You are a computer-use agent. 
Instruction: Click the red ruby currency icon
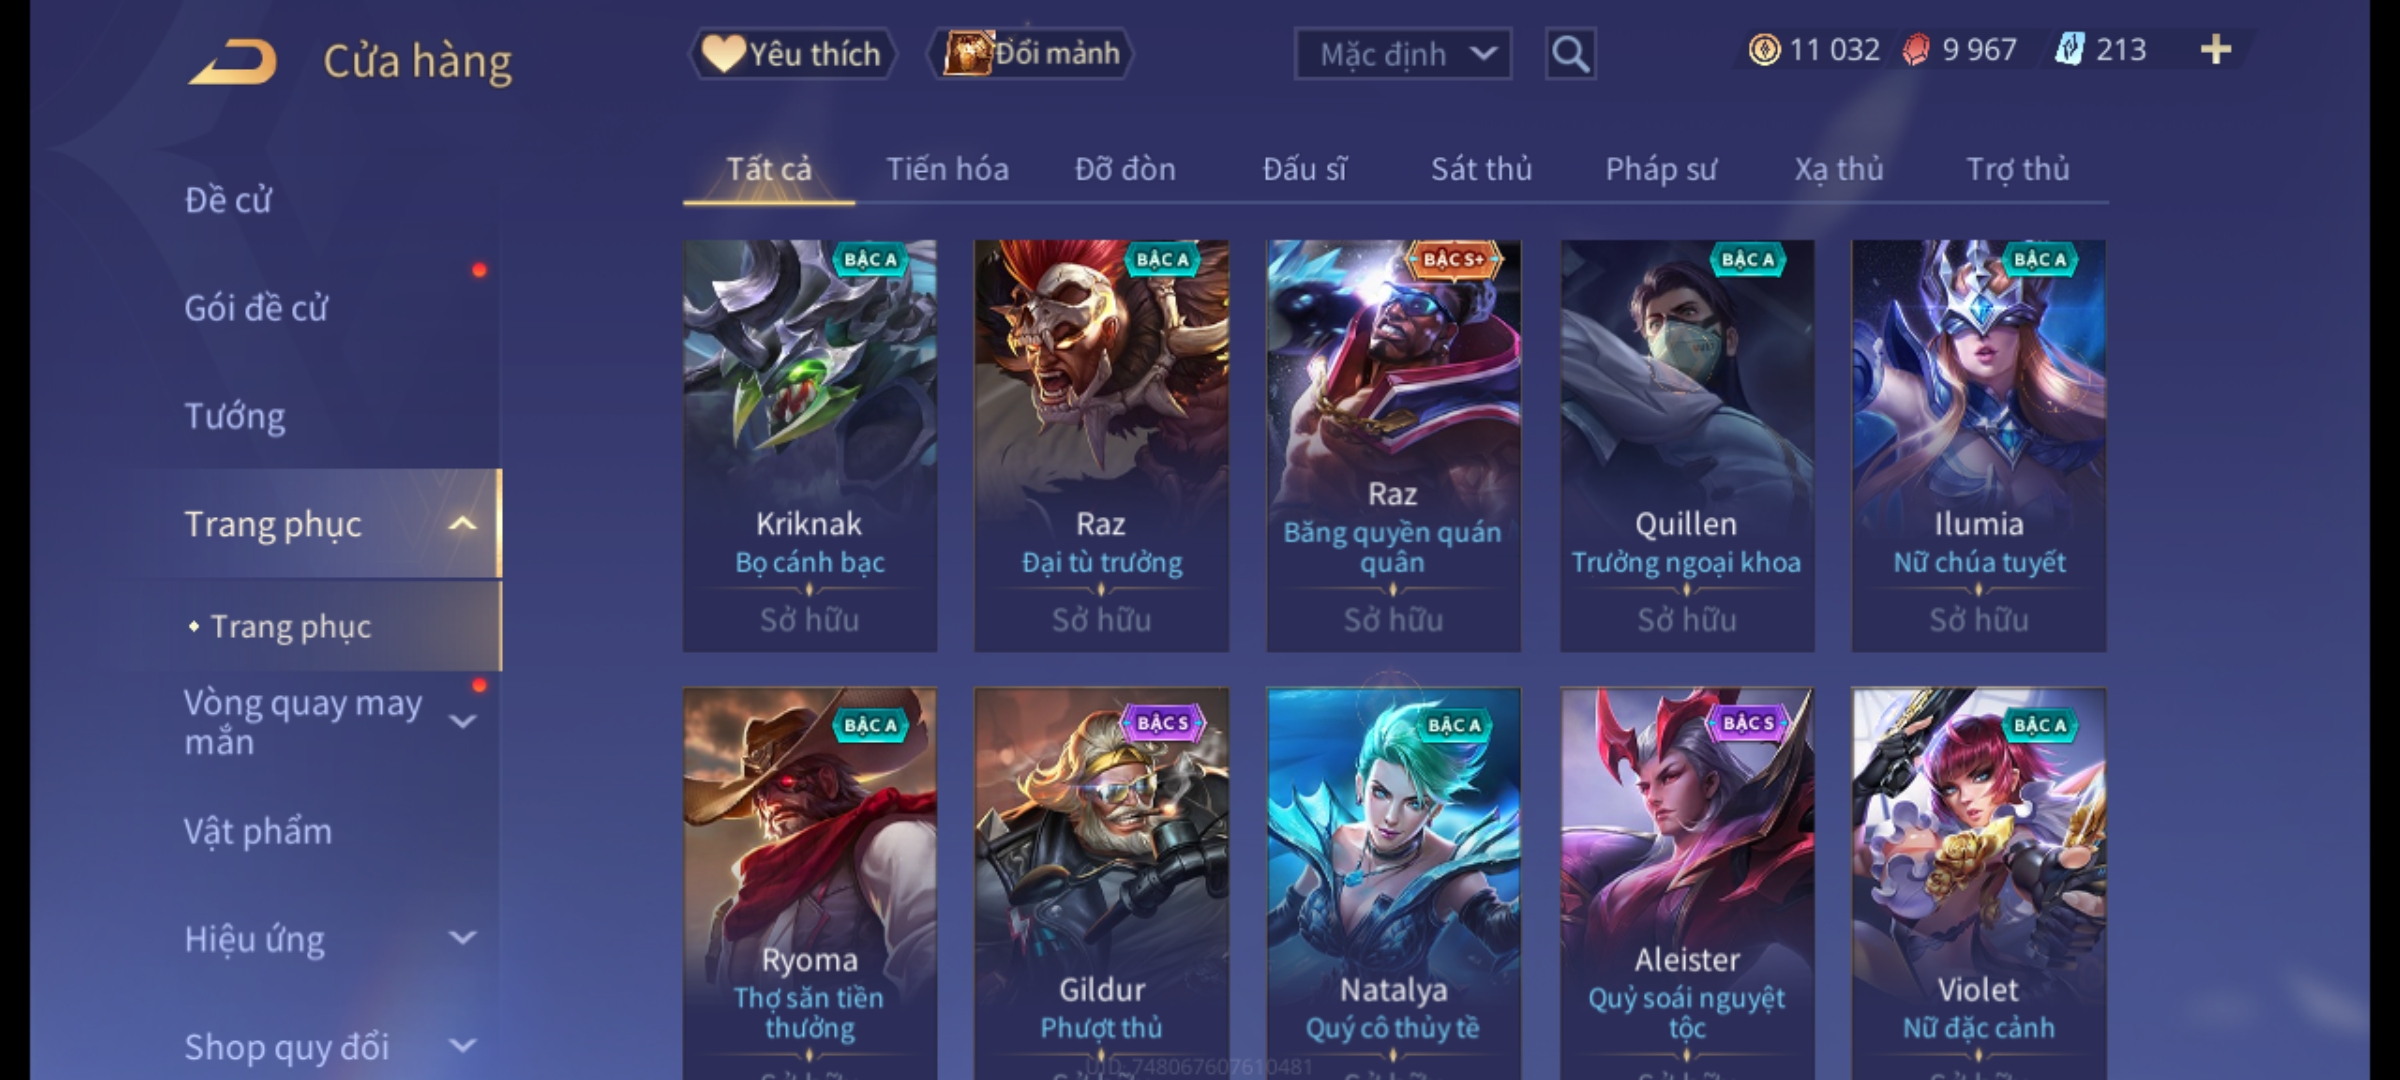1915,50
